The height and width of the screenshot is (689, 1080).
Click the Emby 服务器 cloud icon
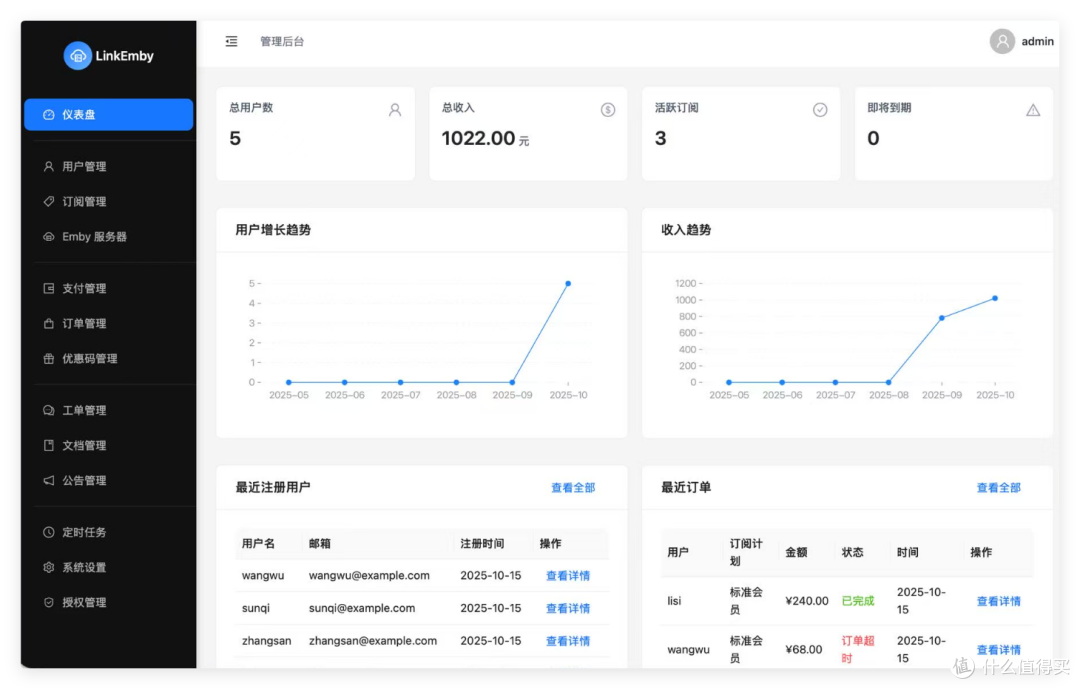(48, 236)
